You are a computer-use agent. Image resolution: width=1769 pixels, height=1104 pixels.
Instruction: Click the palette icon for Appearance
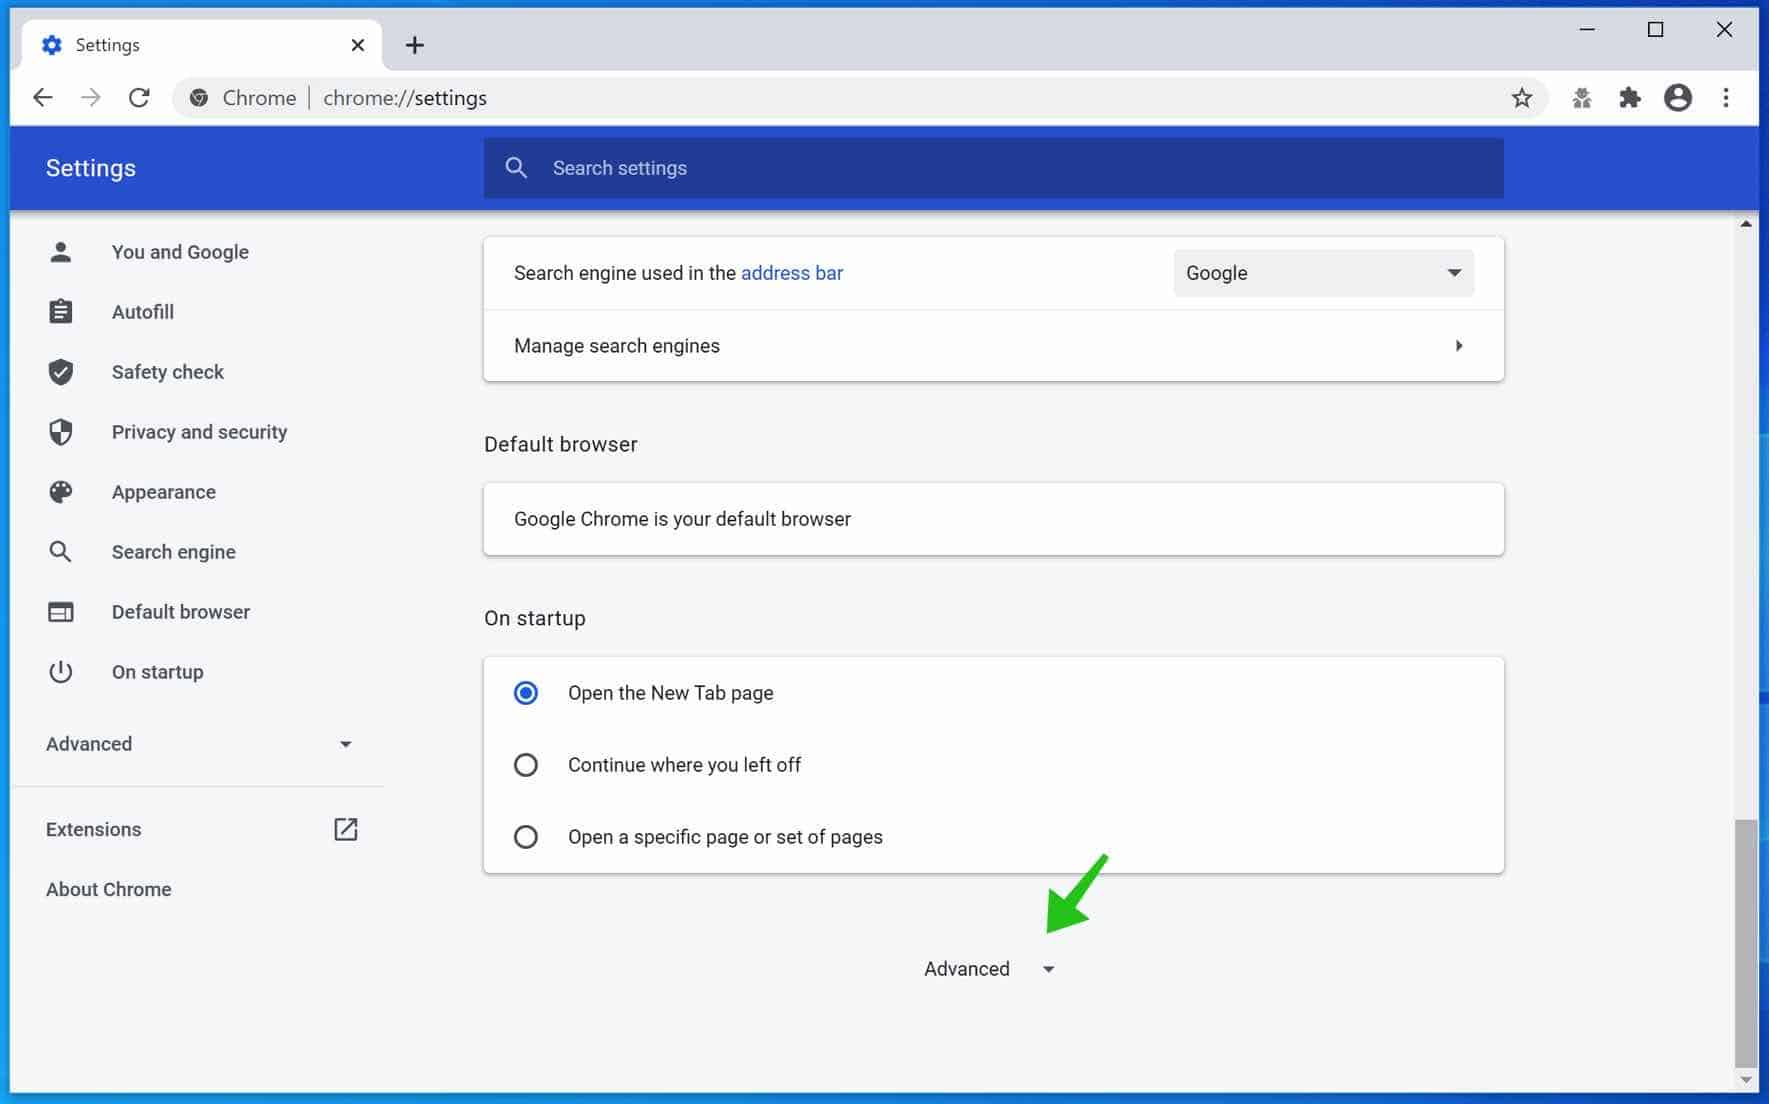click(x=61, y=492)
